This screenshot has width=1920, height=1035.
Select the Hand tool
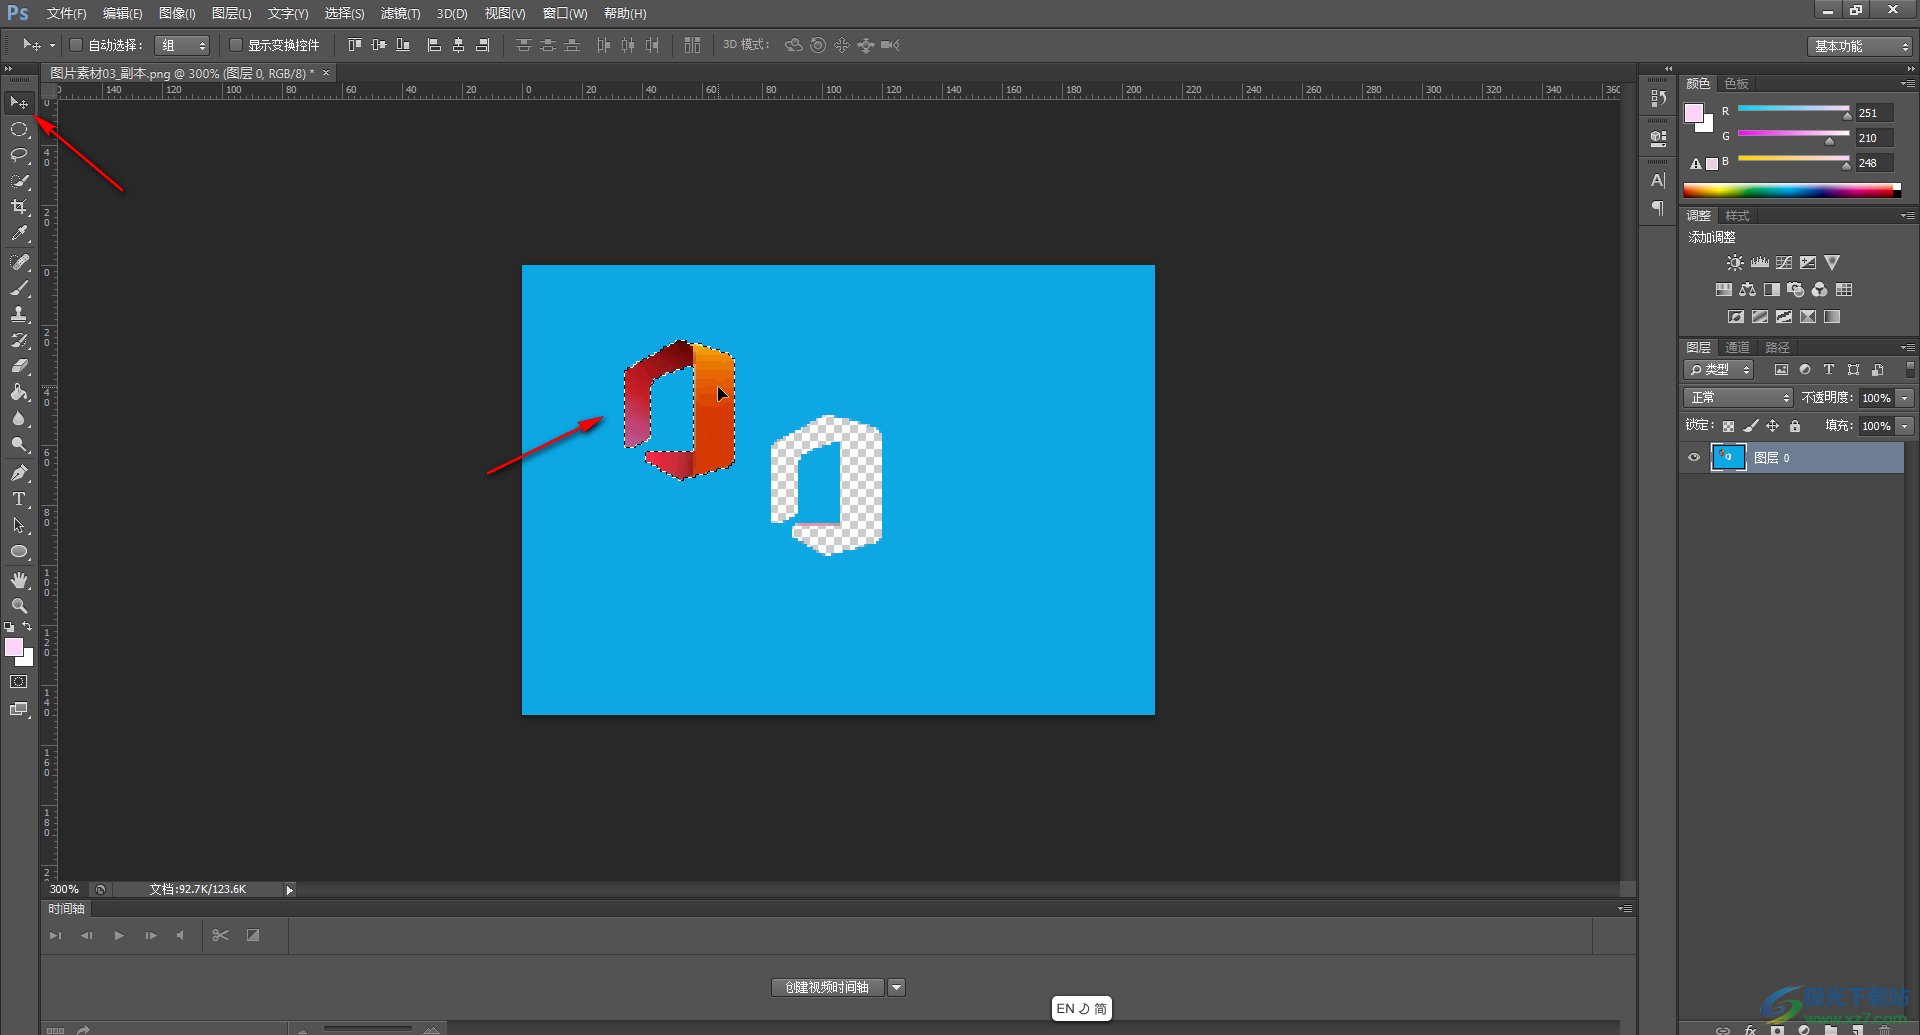click(19, 580)
